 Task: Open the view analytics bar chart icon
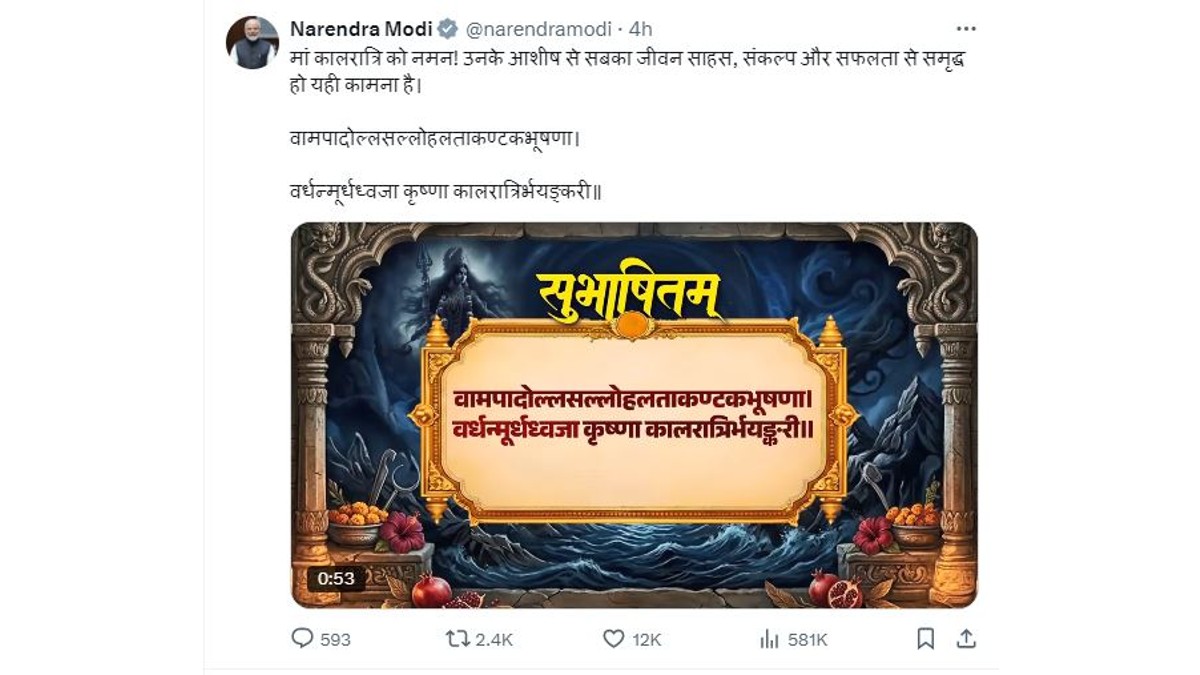(x=769, y=638)
